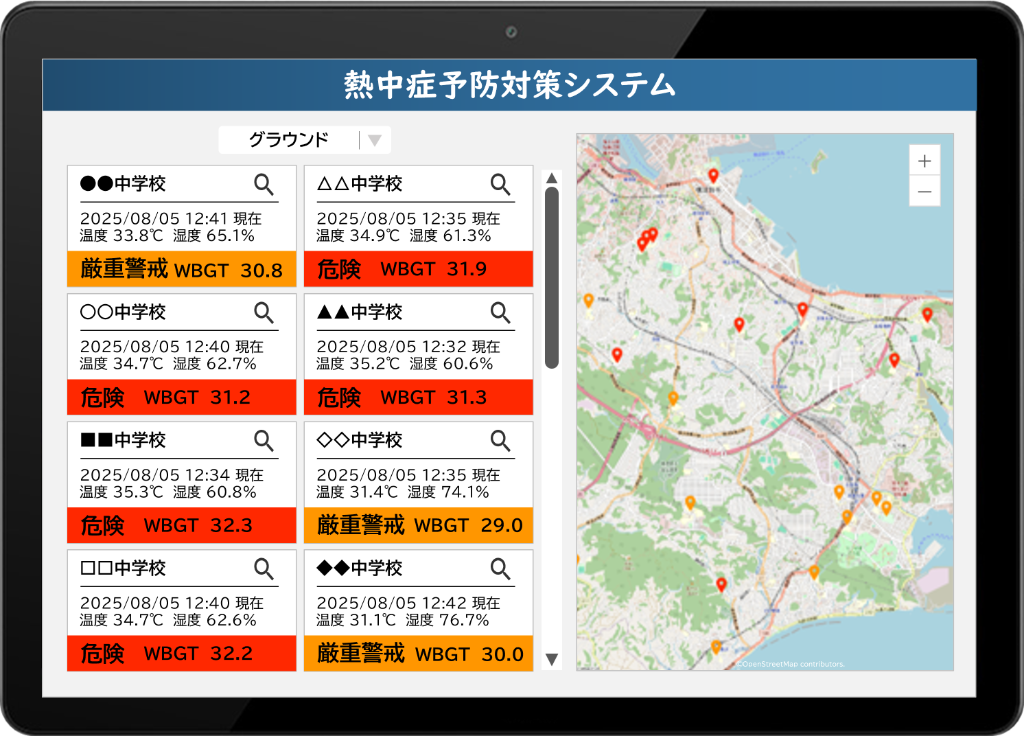Open the search magnifier for ●●中学校
The image size is (1024, 736).
click(264, 184)
